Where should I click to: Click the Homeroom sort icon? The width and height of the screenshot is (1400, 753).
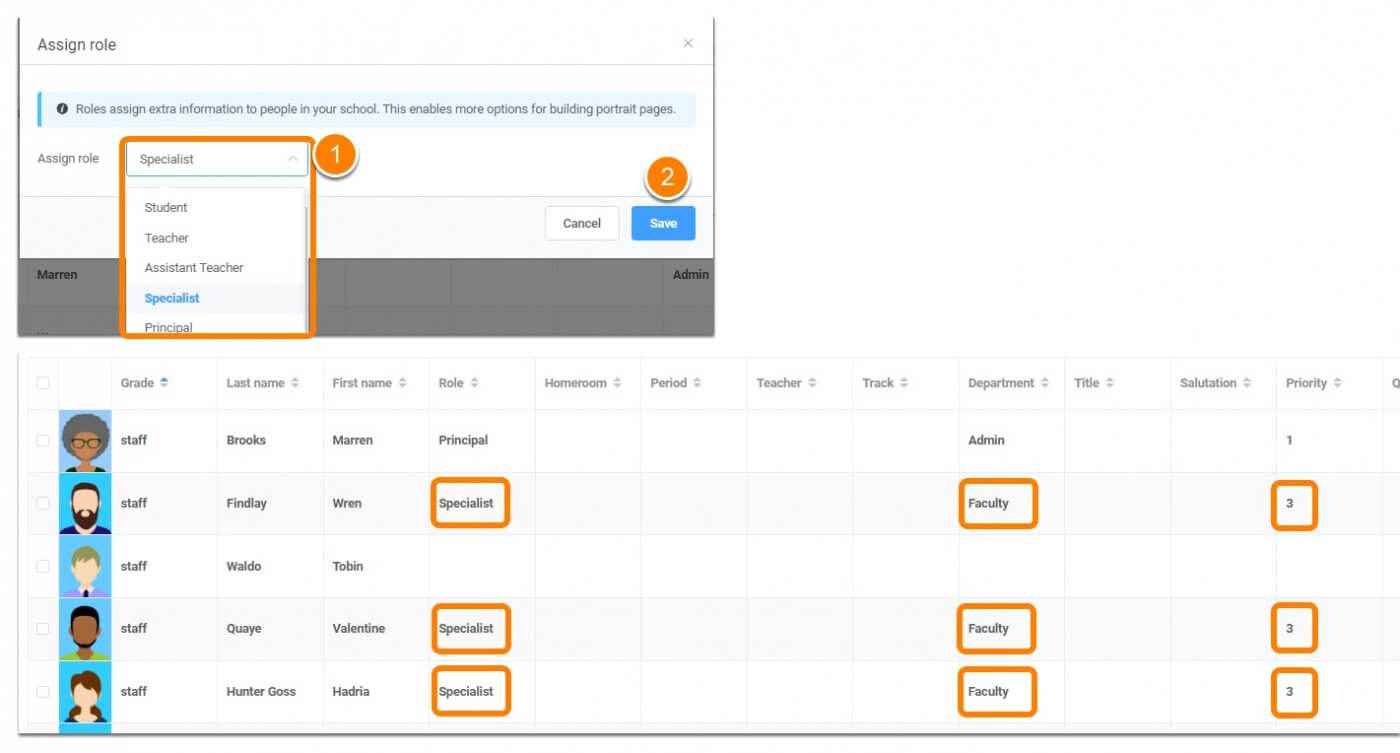click(617, 383)
